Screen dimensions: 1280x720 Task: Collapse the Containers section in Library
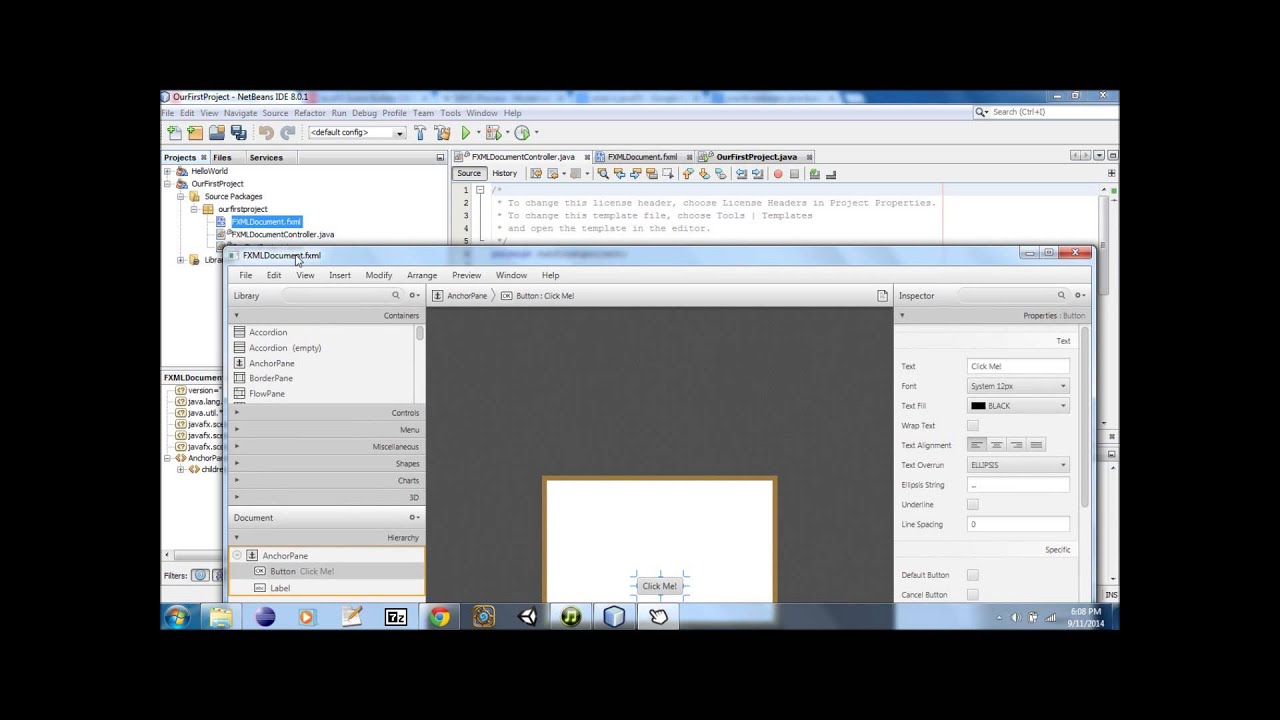(x=326, y=315)
